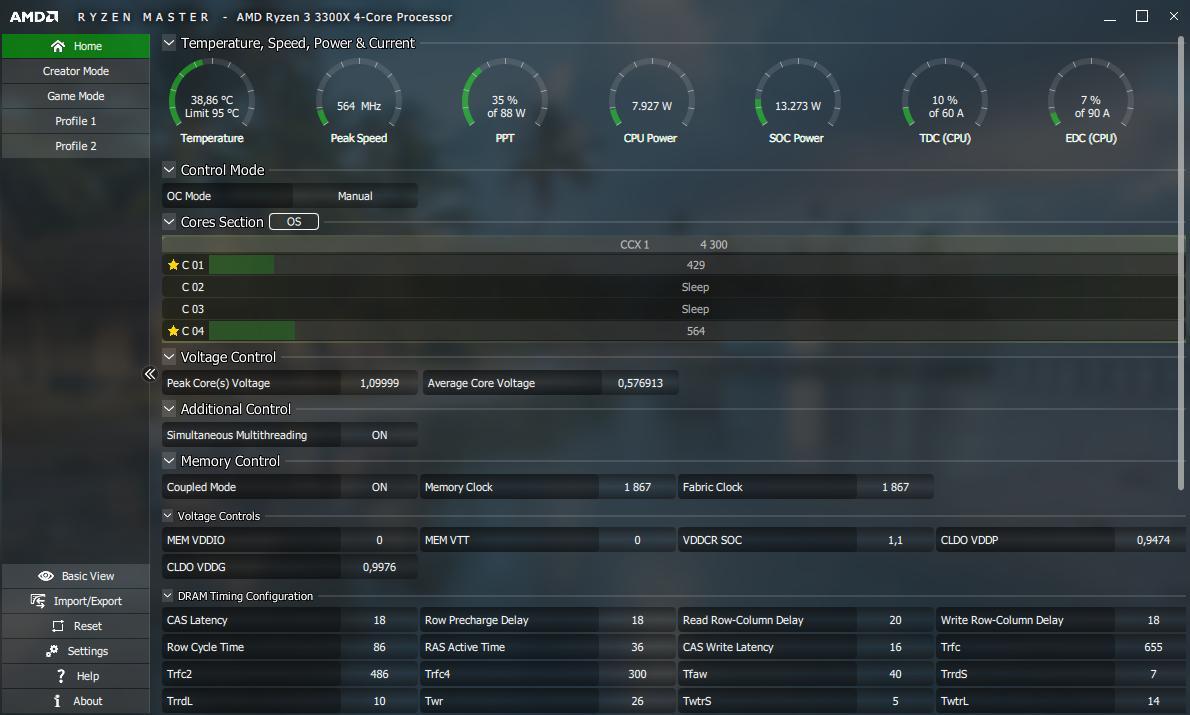Collapse sidebar with double-chevron arrow
The image size is (1190, 715).
pos(150,373)
